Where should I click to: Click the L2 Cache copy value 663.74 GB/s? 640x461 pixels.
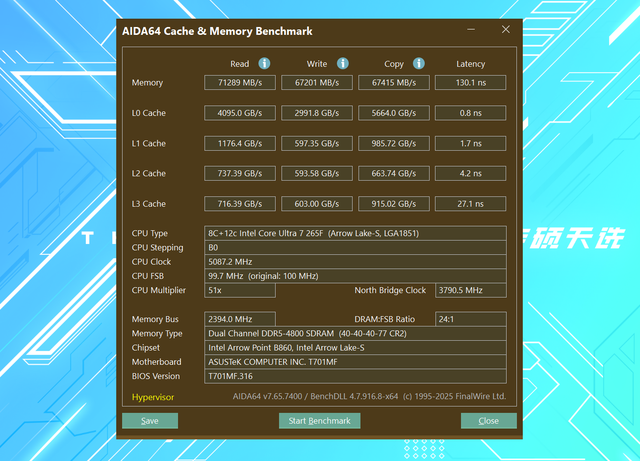[394, 174]
